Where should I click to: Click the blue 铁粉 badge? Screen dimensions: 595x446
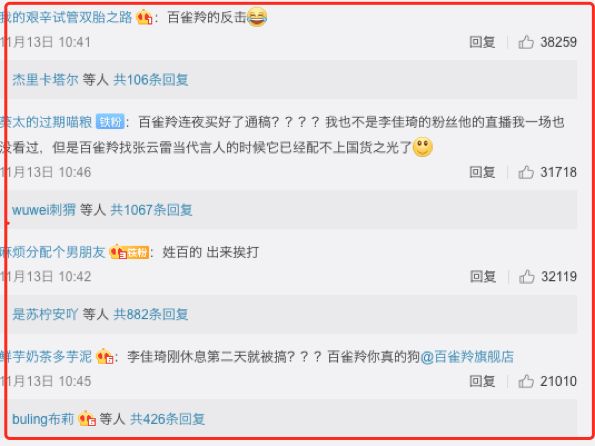click(110, 122)
